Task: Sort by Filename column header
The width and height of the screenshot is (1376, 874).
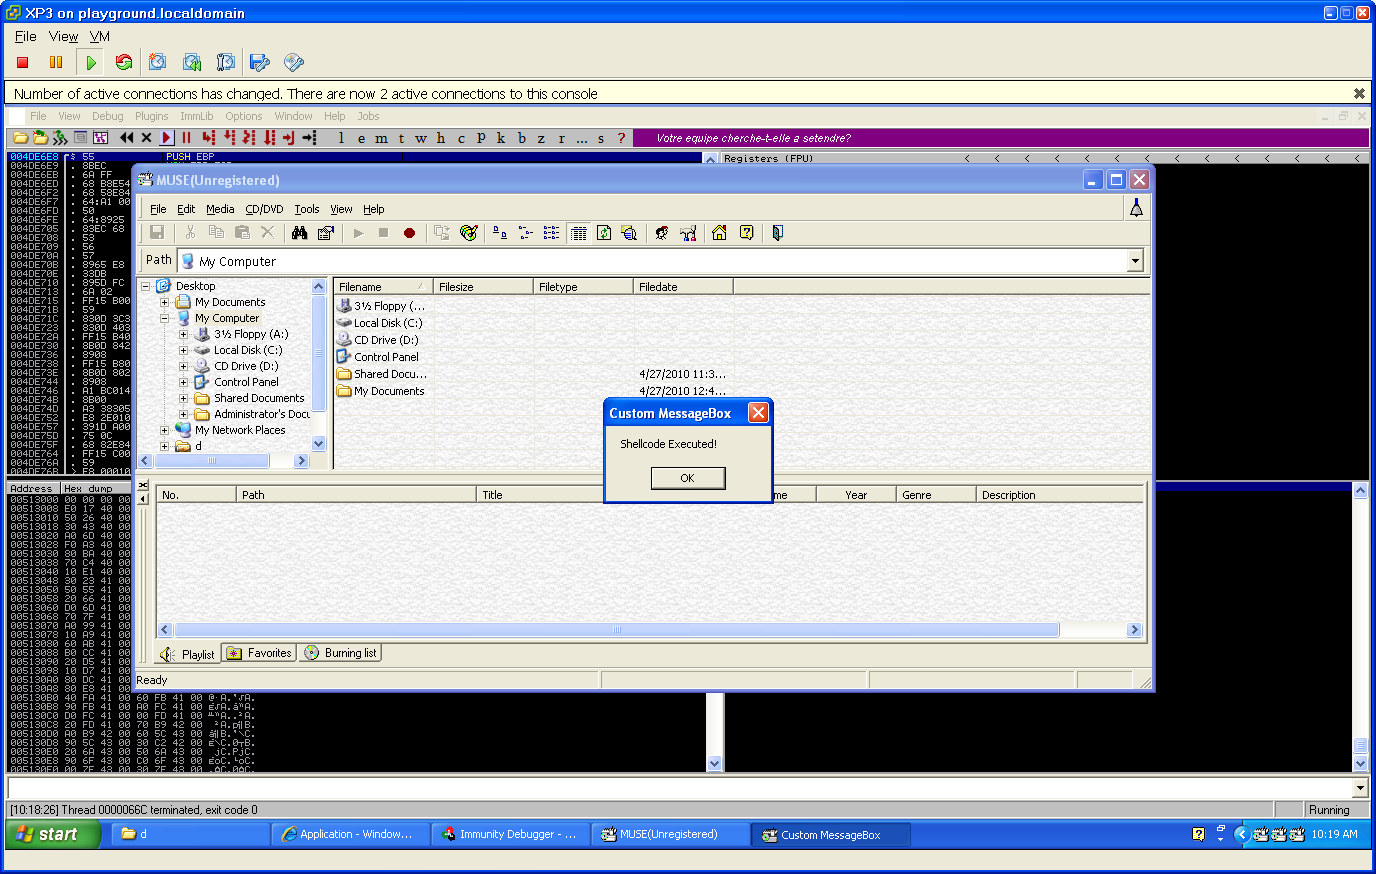Action: tap(383, 287)
